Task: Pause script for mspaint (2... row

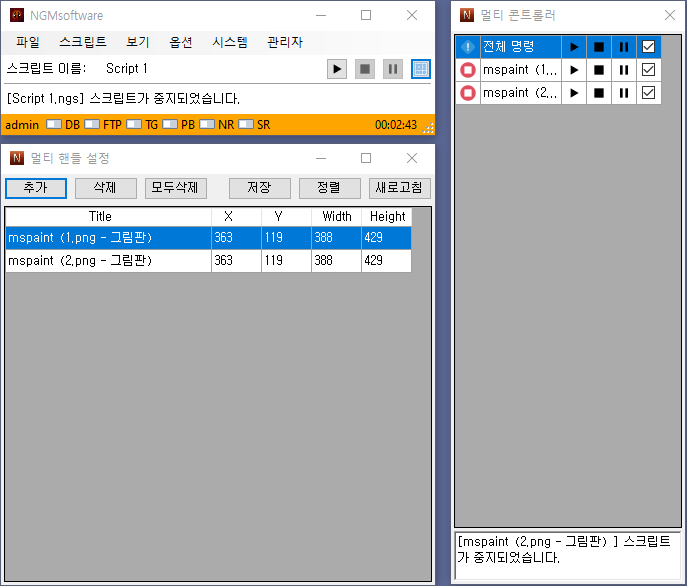Action: click(x=624, y=93)
